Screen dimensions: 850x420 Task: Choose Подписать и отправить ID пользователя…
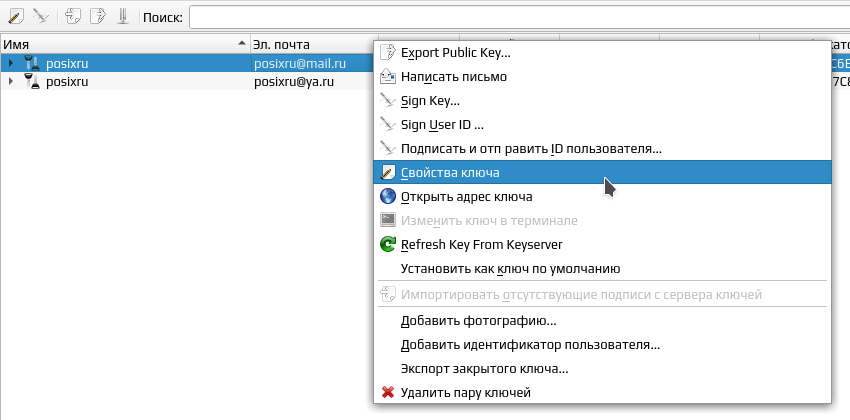(602, 148)
